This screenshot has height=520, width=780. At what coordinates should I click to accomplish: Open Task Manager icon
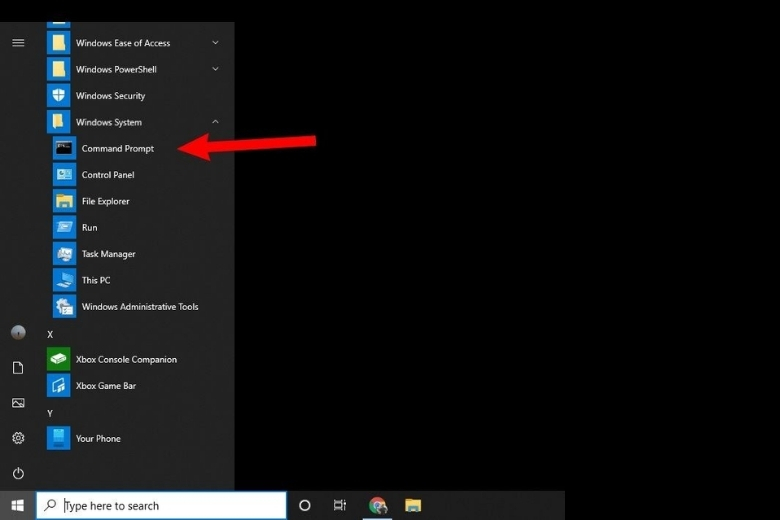(x=64, y=254)
